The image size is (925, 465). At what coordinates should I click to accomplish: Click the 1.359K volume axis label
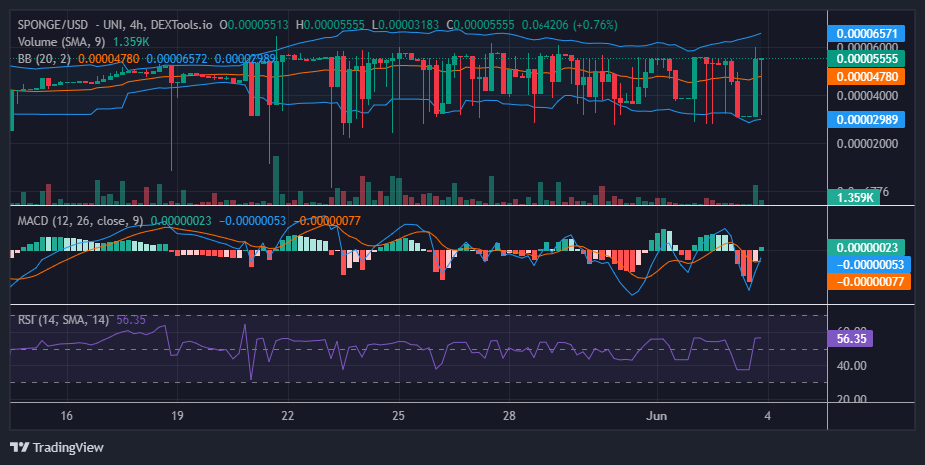coord(854,198)
